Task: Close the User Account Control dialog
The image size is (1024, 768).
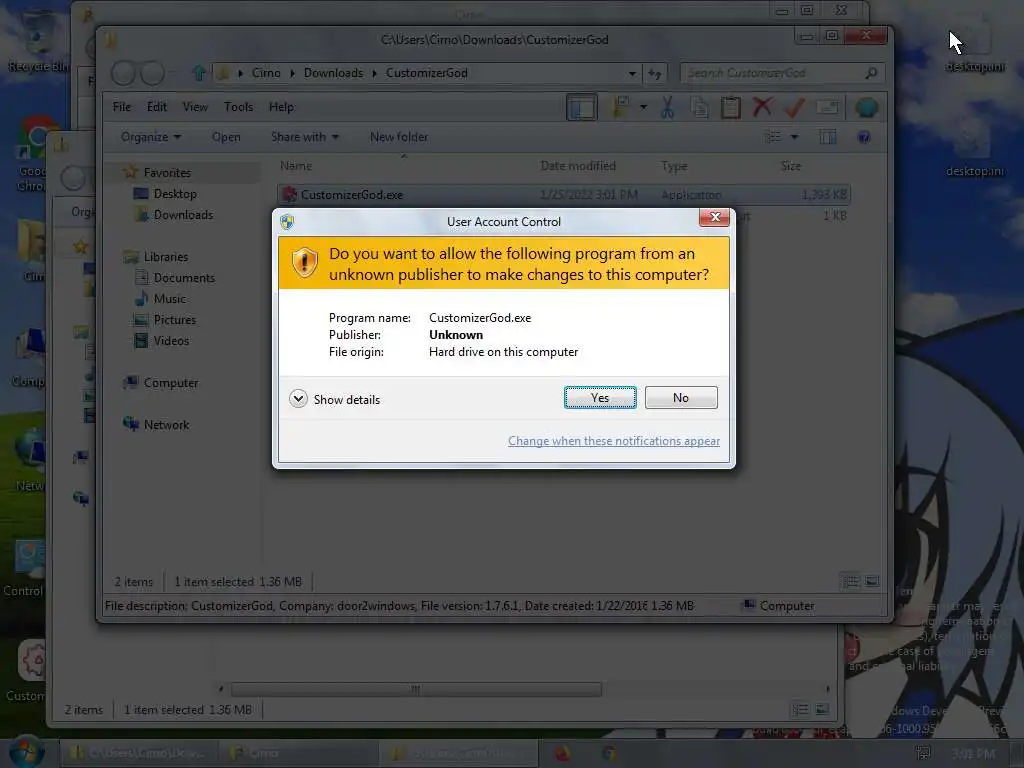Action: [714, 217]
